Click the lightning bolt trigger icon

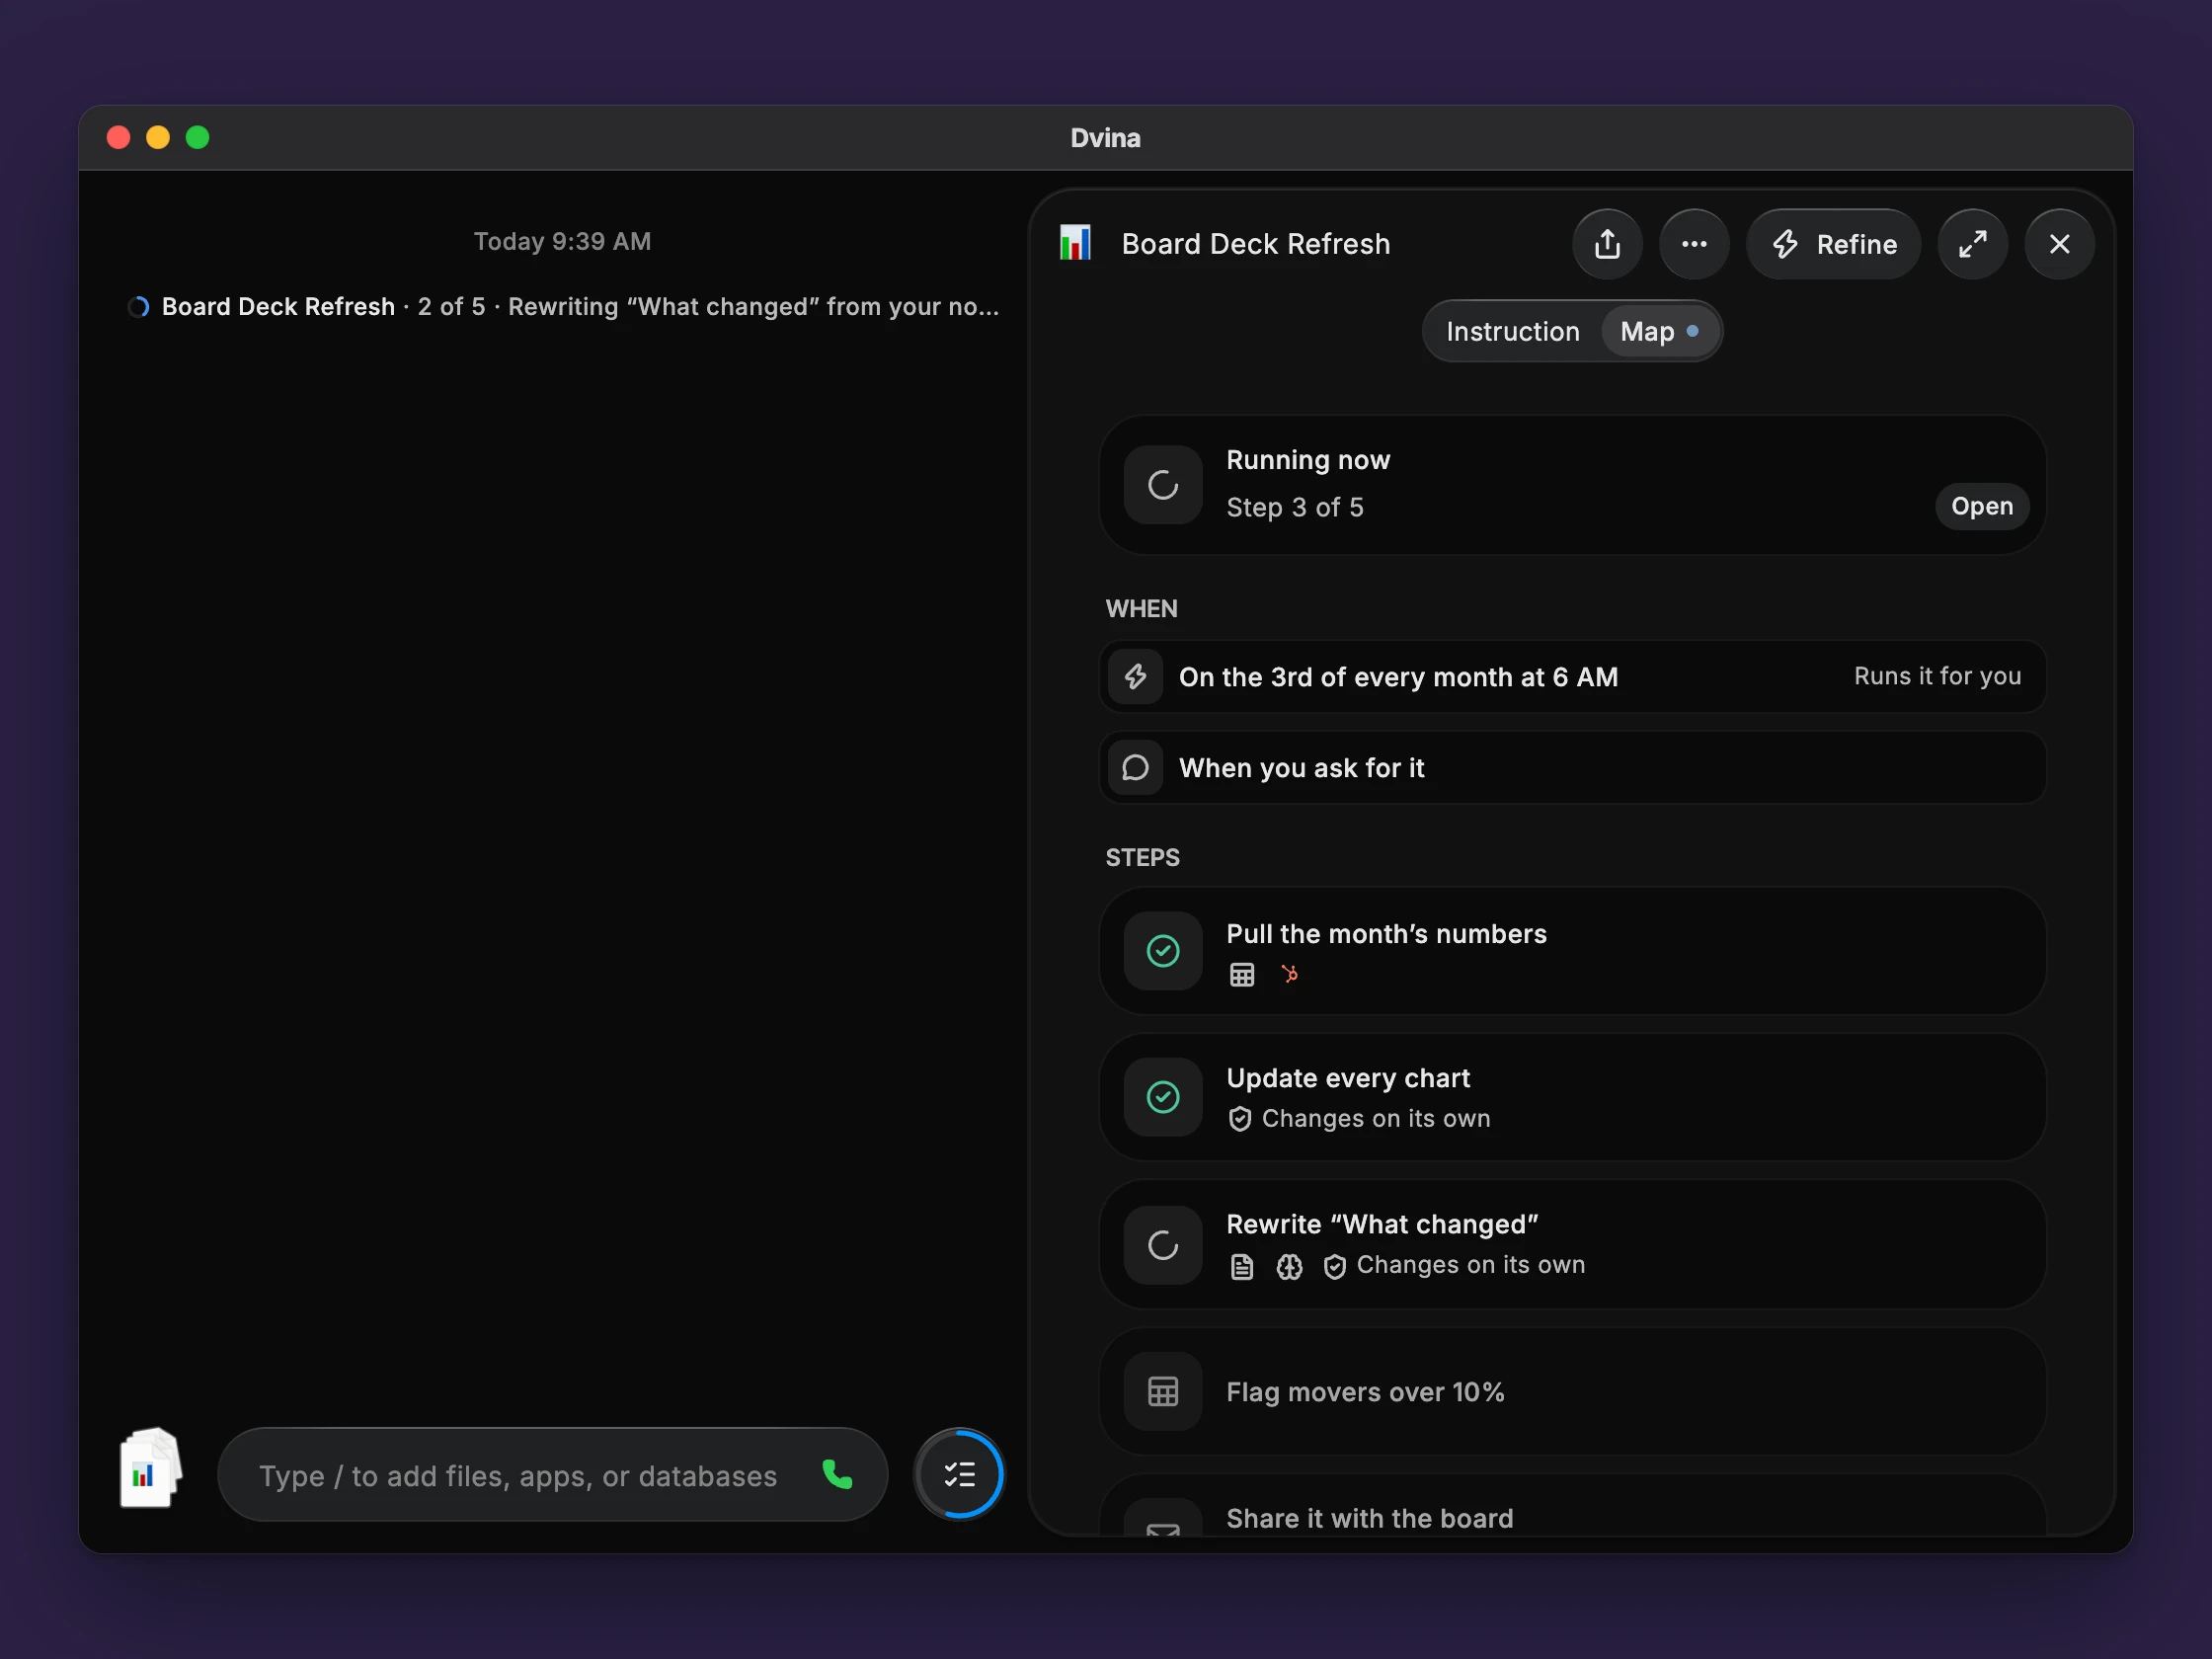pyautogui.click(x=1135, y=677)
